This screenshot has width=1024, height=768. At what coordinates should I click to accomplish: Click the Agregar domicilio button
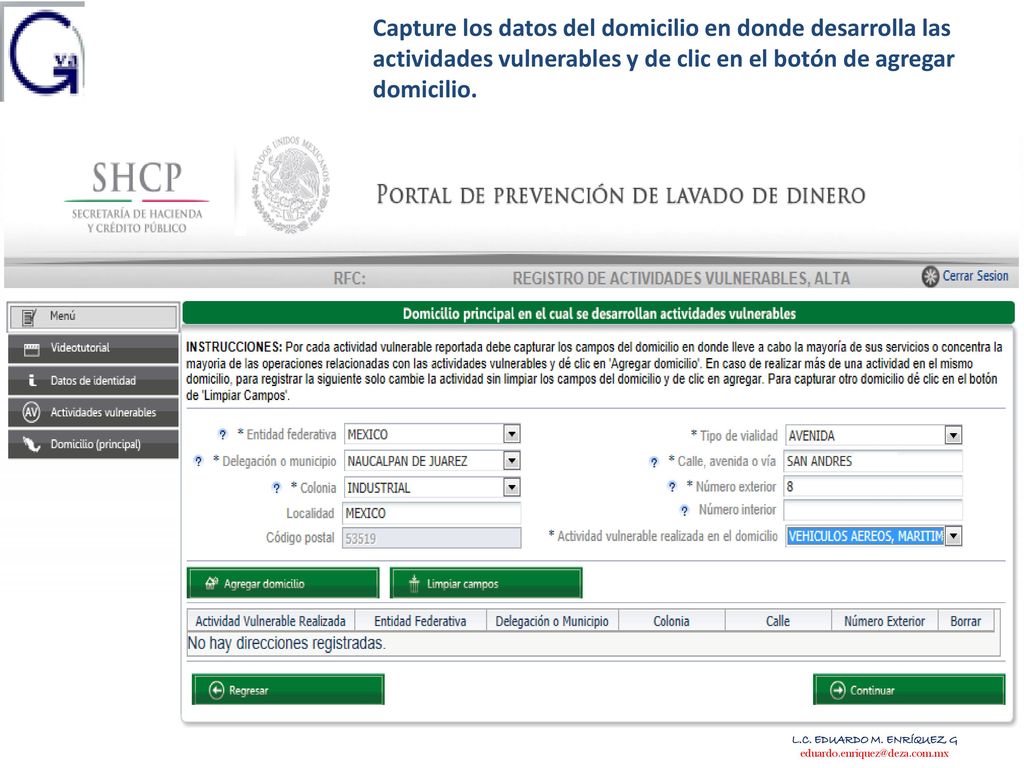pyautogui.click(x=283, y=583)
